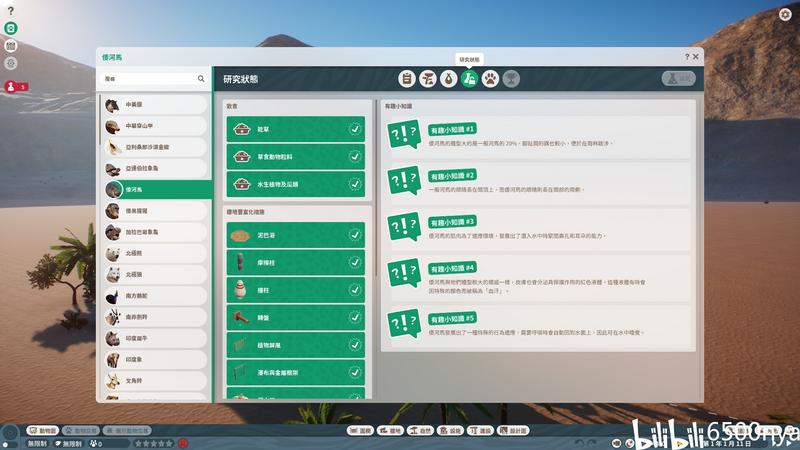The width and height of the screenshot is (800, 450).
Task: Click the checkmark on 摩擦柱 row
Action: [355, 263]
